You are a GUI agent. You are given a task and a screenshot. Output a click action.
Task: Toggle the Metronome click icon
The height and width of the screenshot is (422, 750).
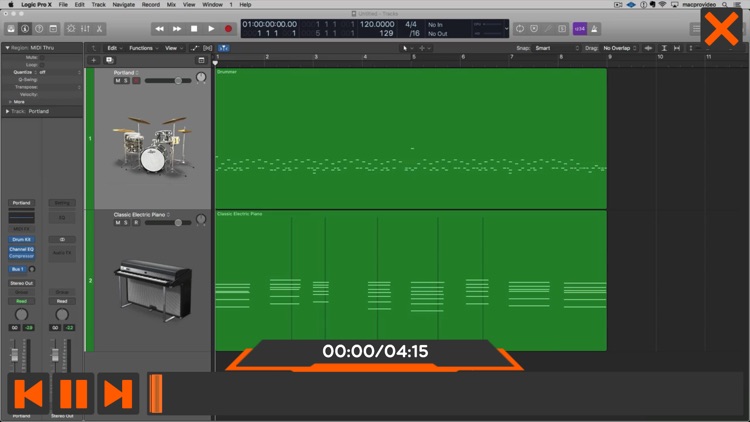tap(594, 29)
